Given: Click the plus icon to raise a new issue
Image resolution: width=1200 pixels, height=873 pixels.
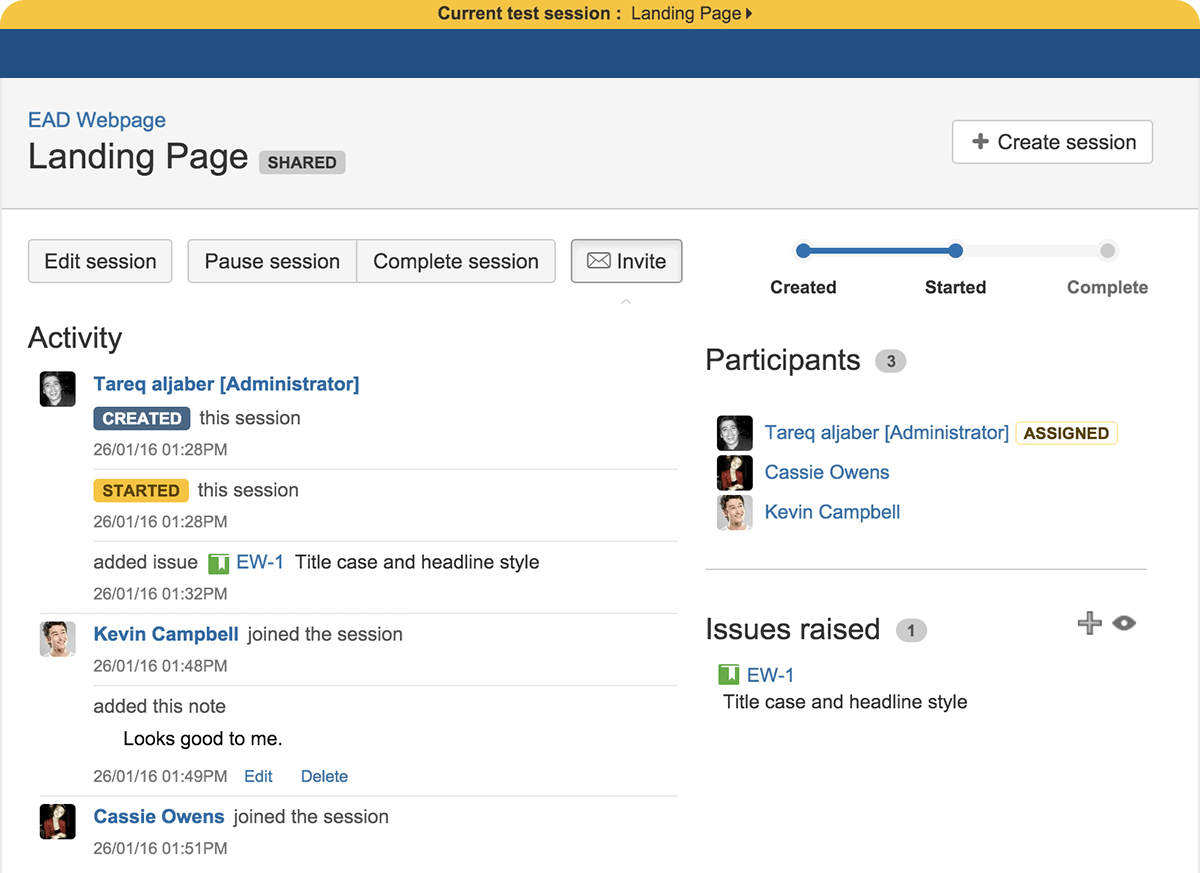Looking at the screenshot, I should [x=1089, y=623].
